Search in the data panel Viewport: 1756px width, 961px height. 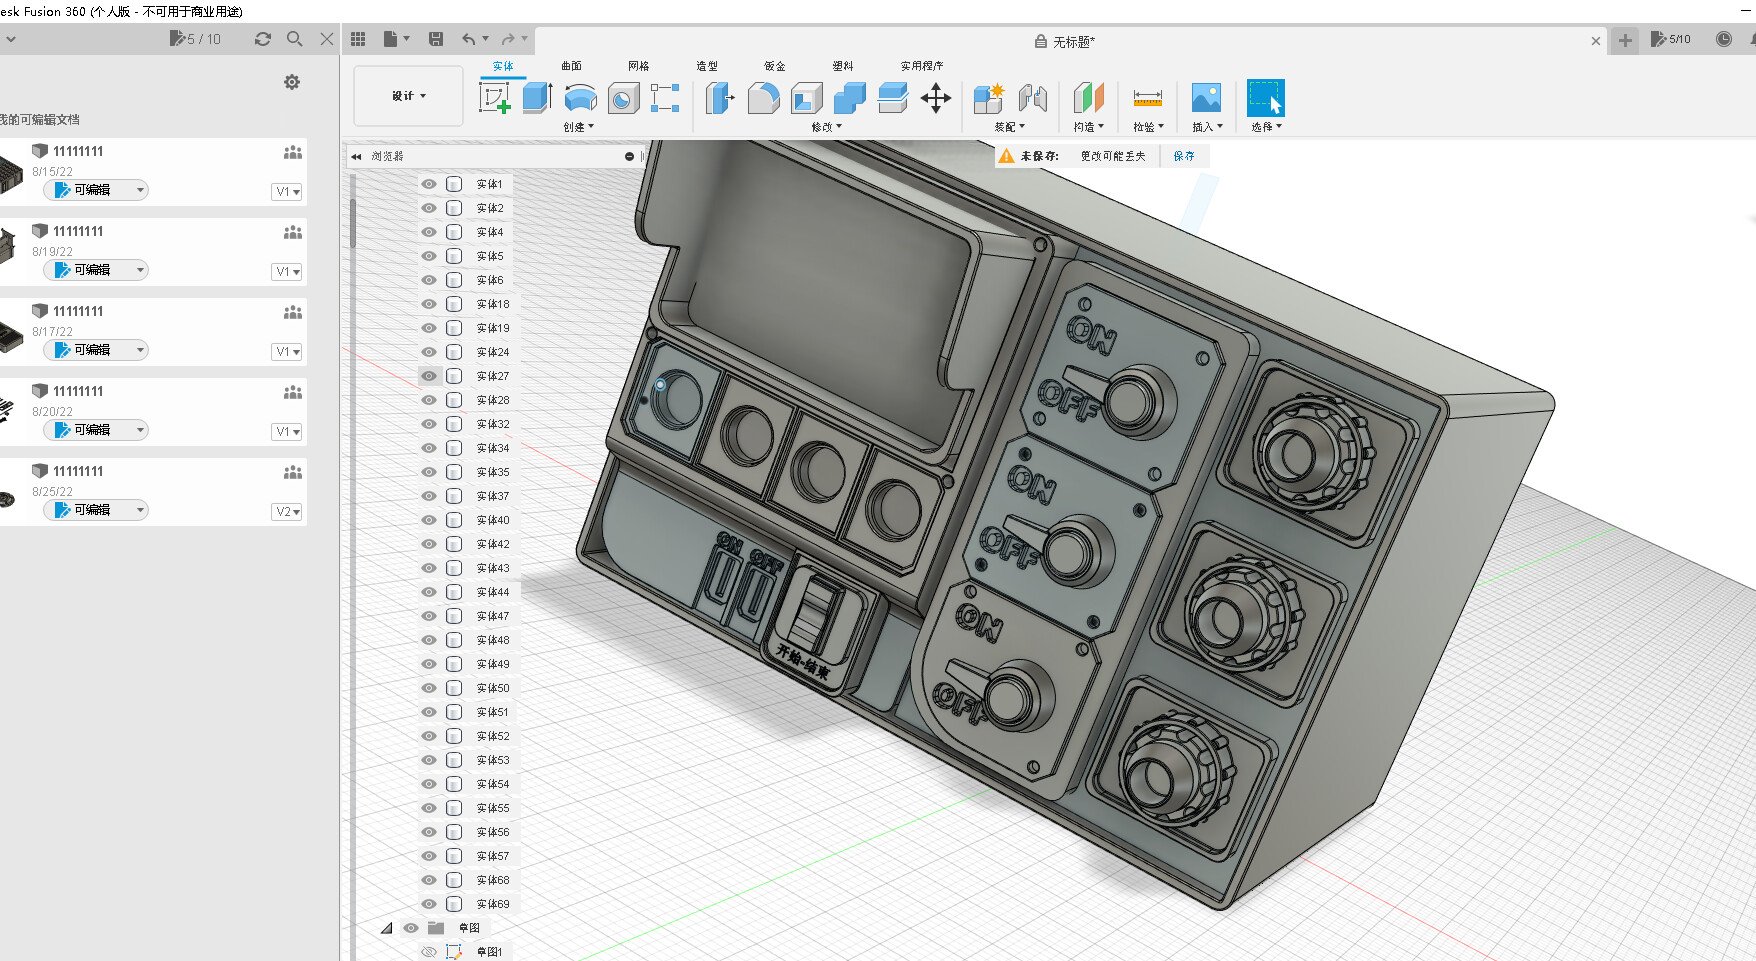(294, 39)
